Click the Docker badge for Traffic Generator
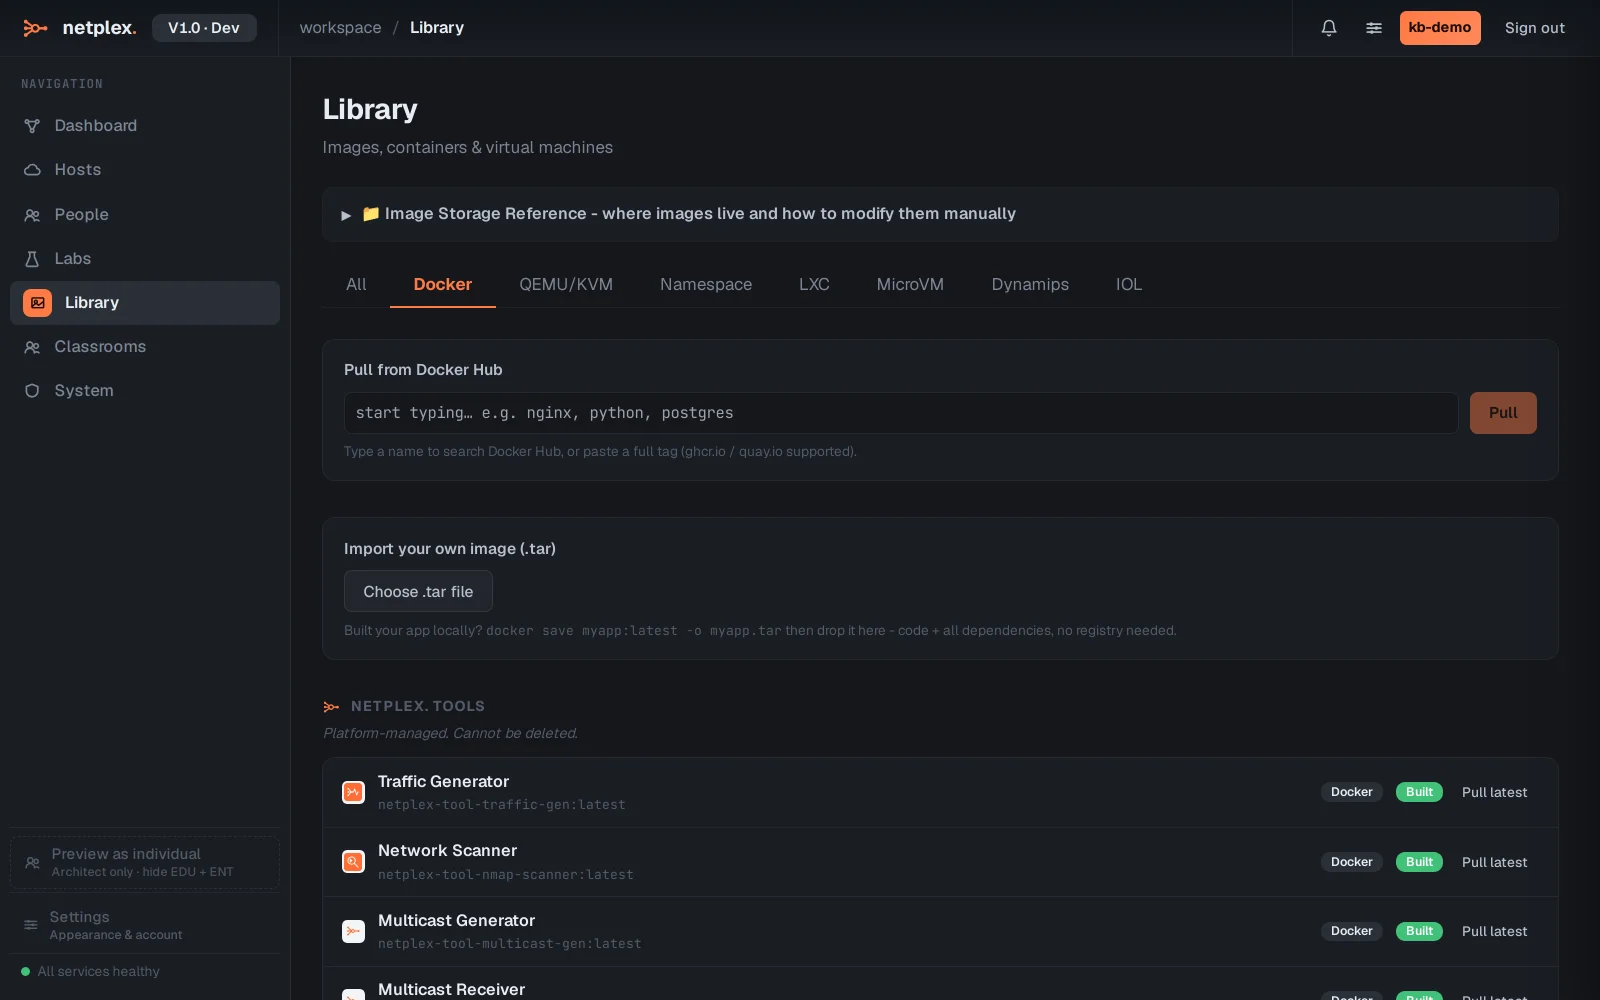Screen dimensions: 1600x1000 1351,792
